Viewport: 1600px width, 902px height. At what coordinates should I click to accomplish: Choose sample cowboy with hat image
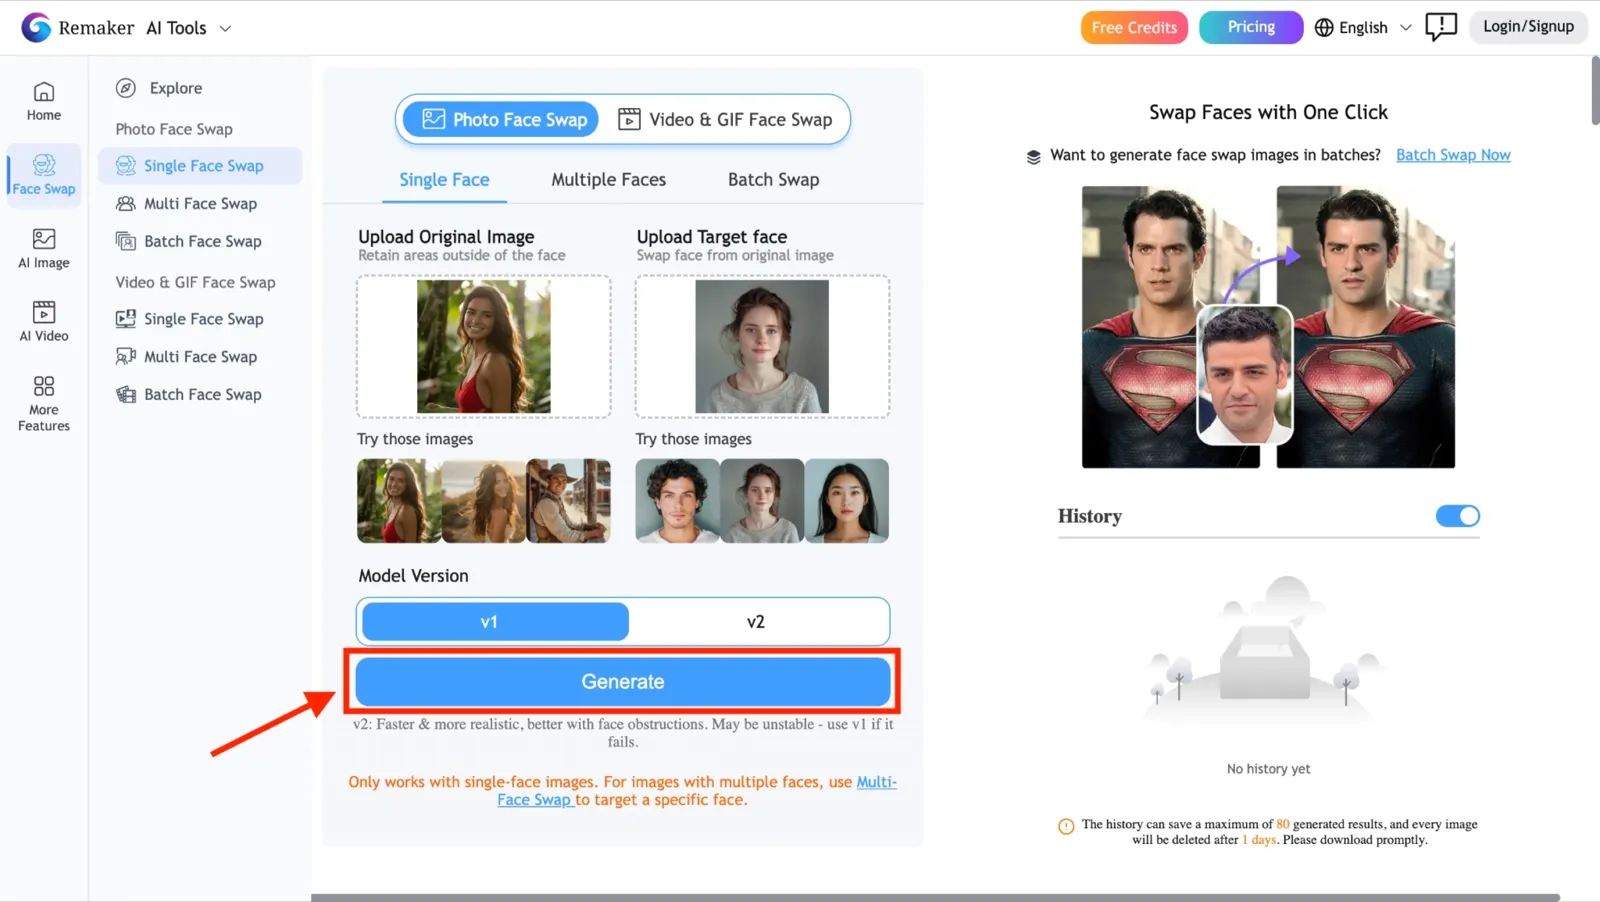(568, 501)
